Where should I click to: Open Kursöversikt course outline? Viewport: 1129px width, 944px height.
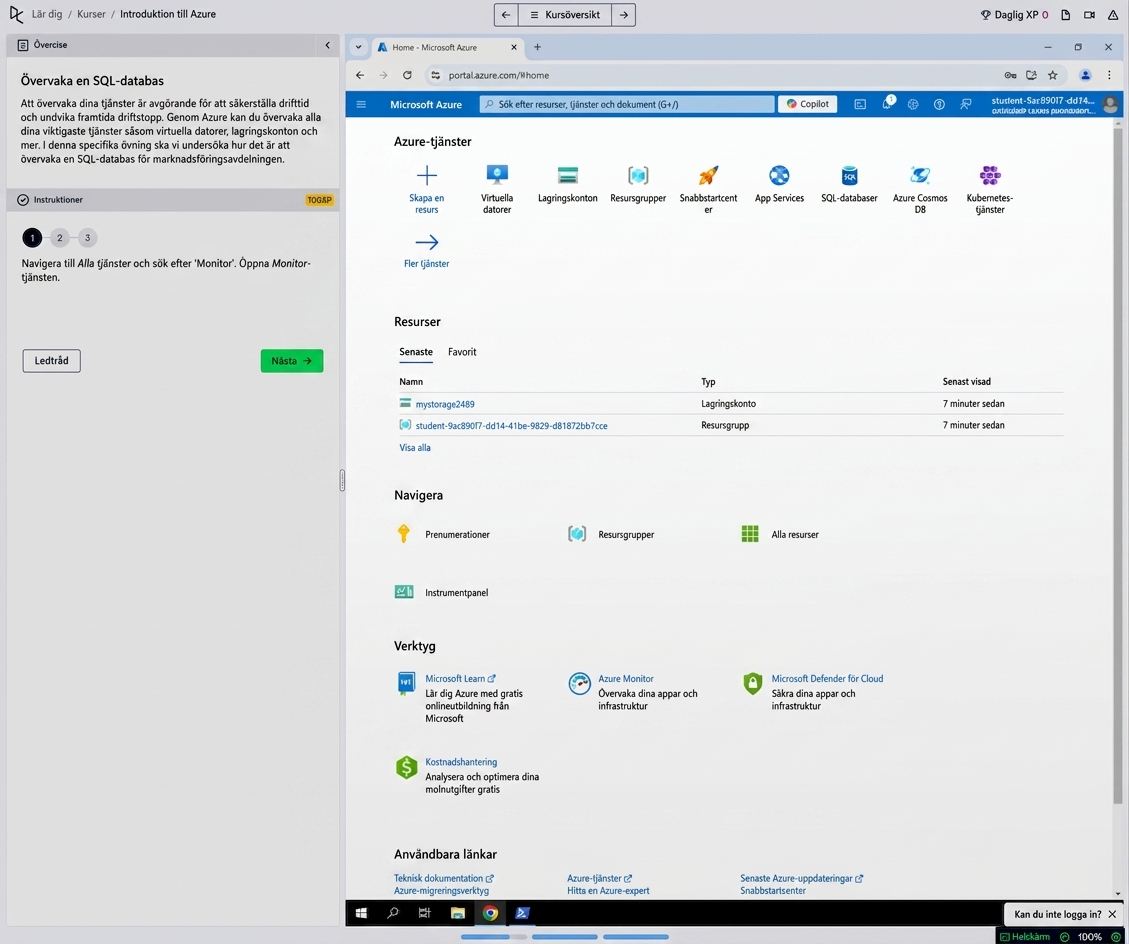(564, 14)
